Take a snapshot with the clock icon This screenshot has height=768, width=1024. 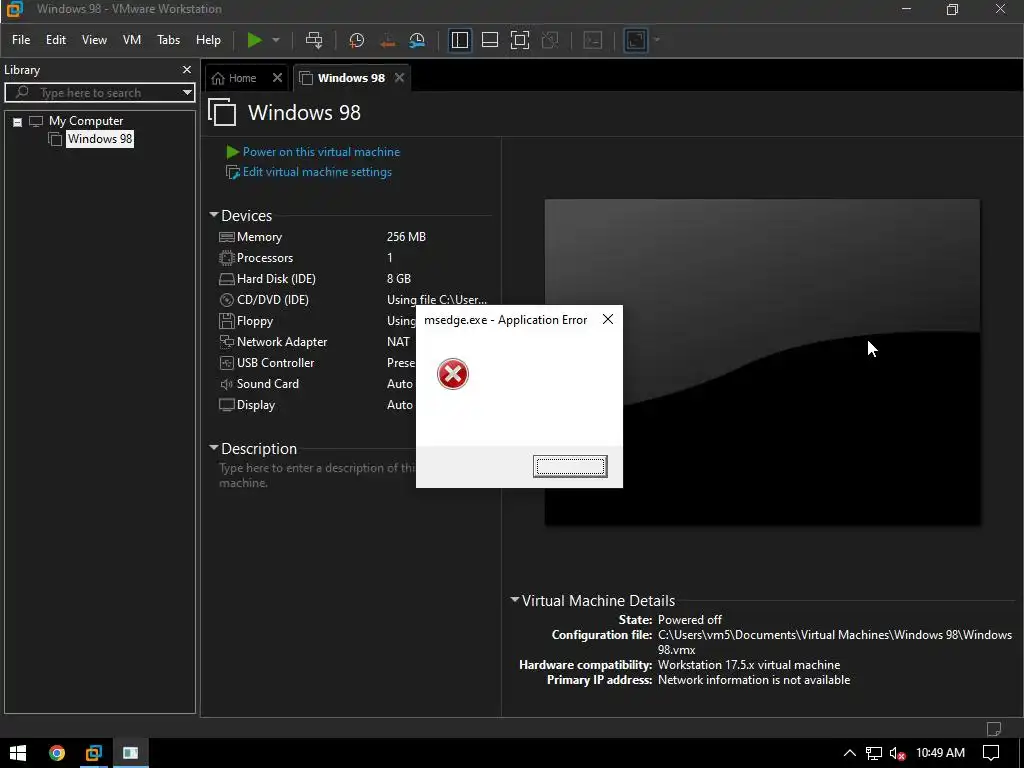[357, 40]
